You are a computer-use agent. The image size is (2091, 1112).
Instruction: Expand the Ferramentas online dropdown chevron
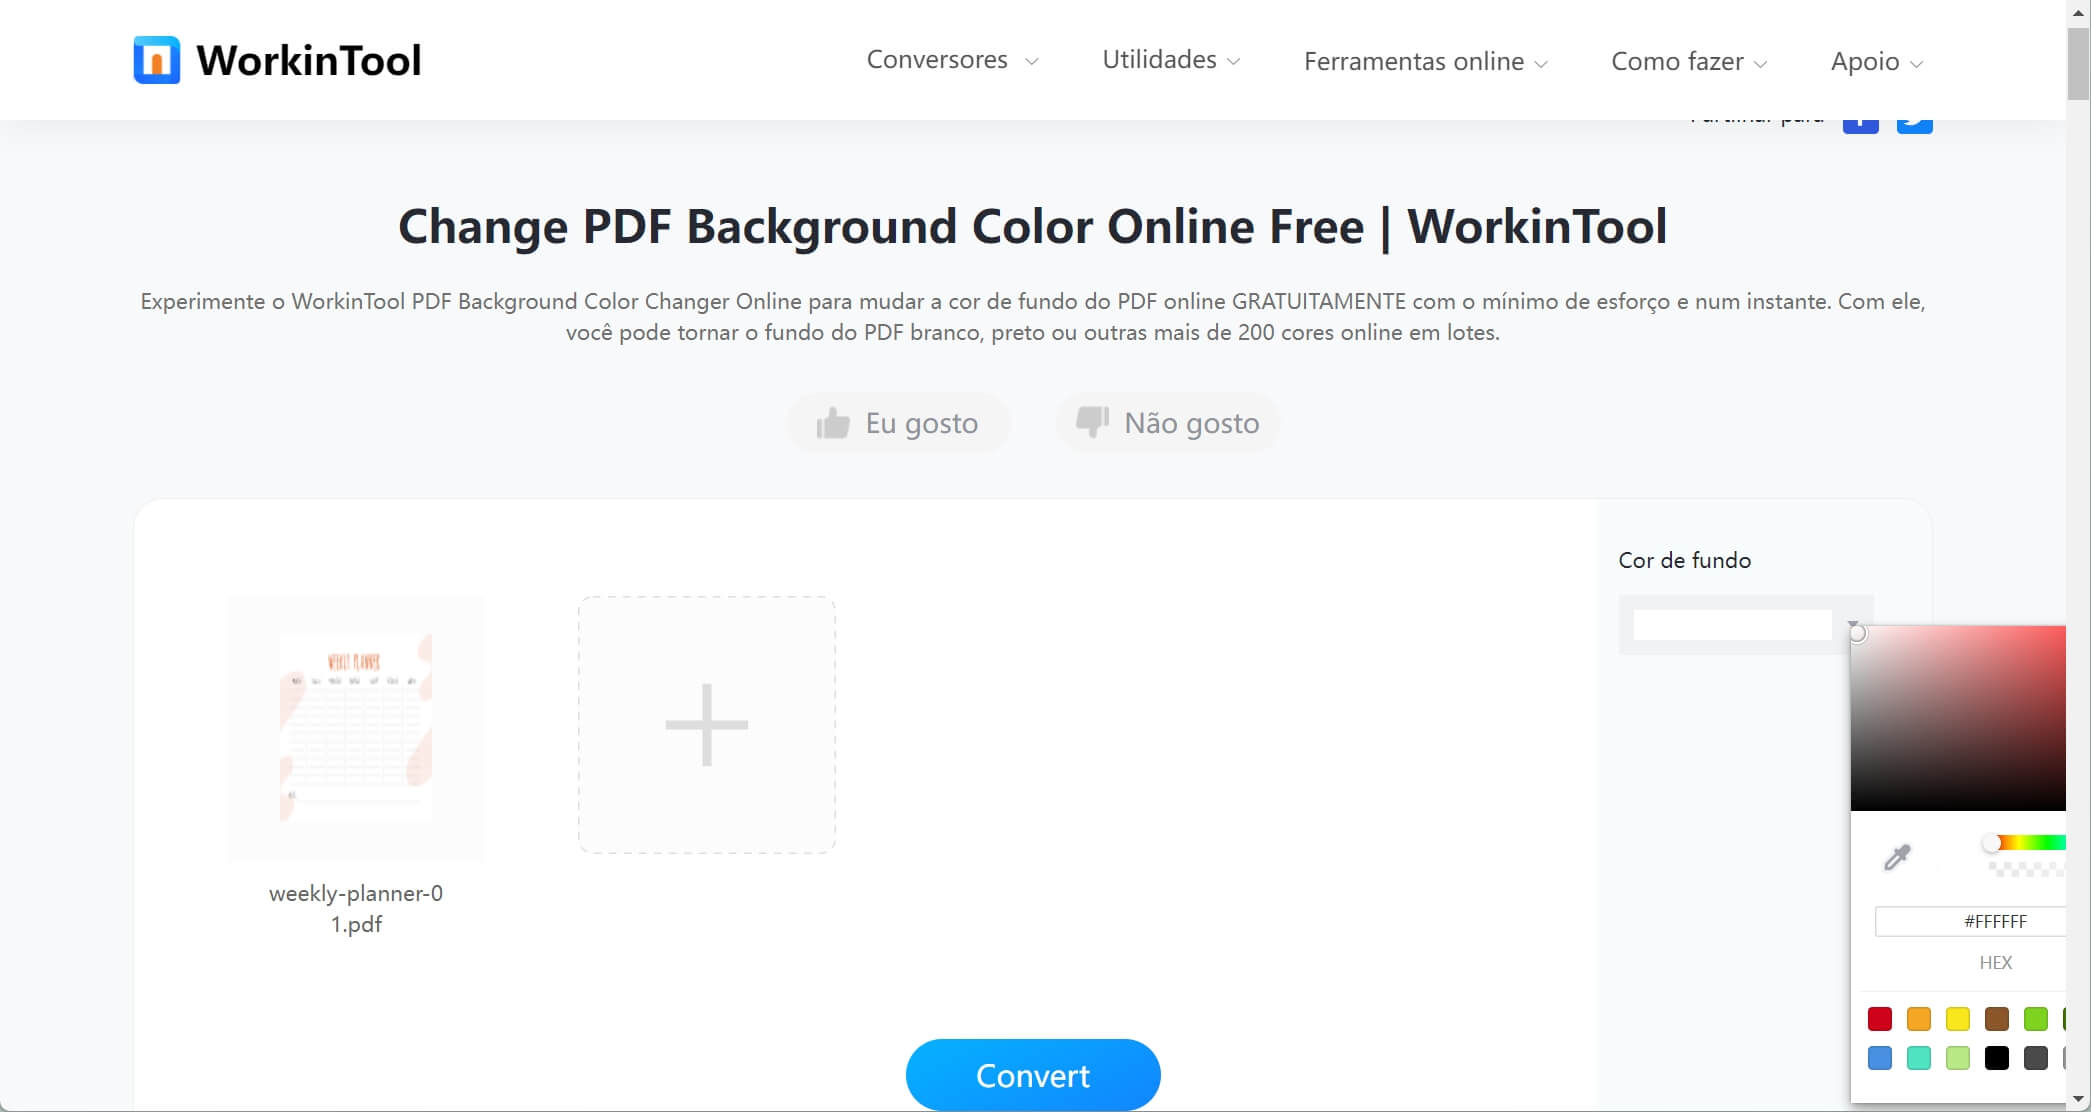tap(1541, 64)
